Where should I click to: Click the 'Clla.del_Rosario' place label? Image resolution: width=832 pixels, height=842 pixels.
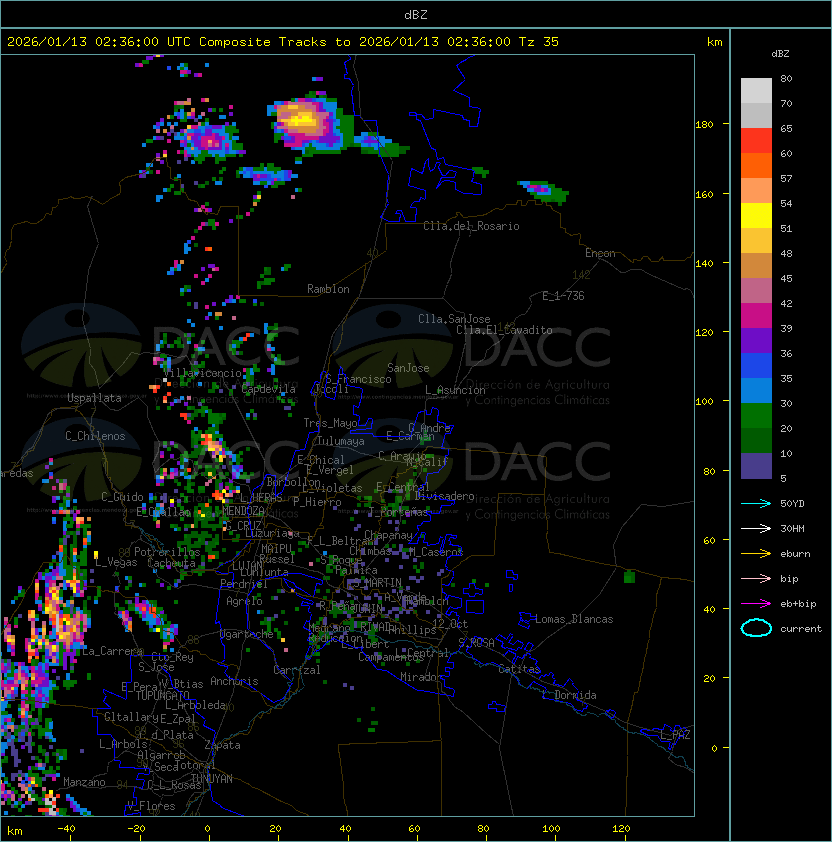[471, 226]
